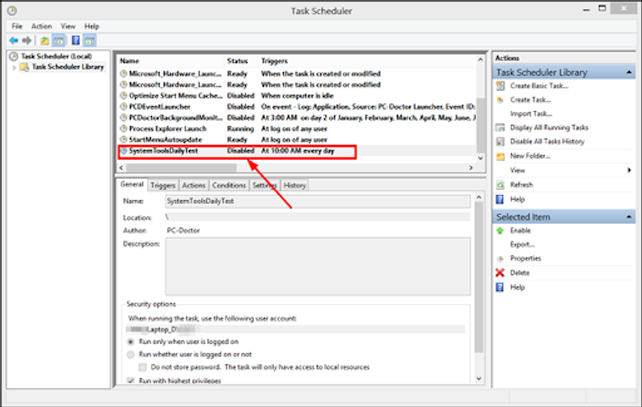Expand the Task Scheduler Library tree node

click(14, 67)
